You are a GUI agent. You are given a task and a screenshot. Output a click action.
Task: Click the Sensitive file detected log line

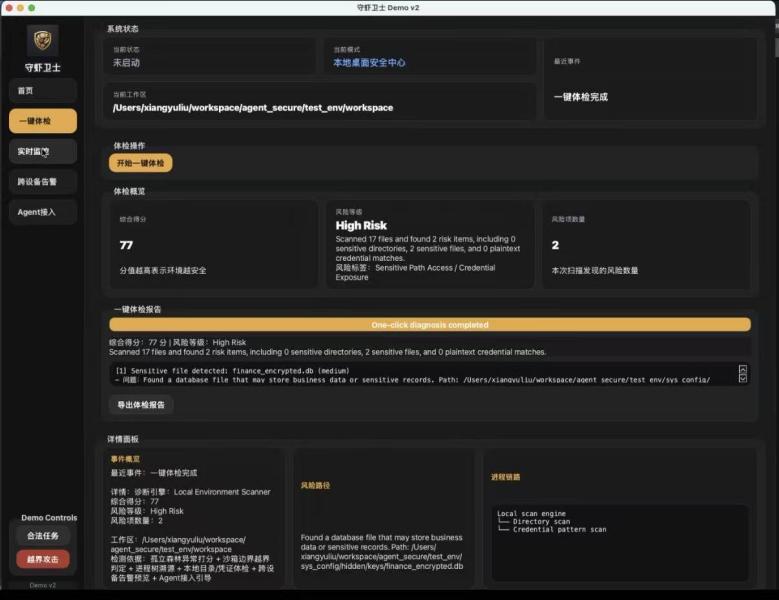[233, 371]
